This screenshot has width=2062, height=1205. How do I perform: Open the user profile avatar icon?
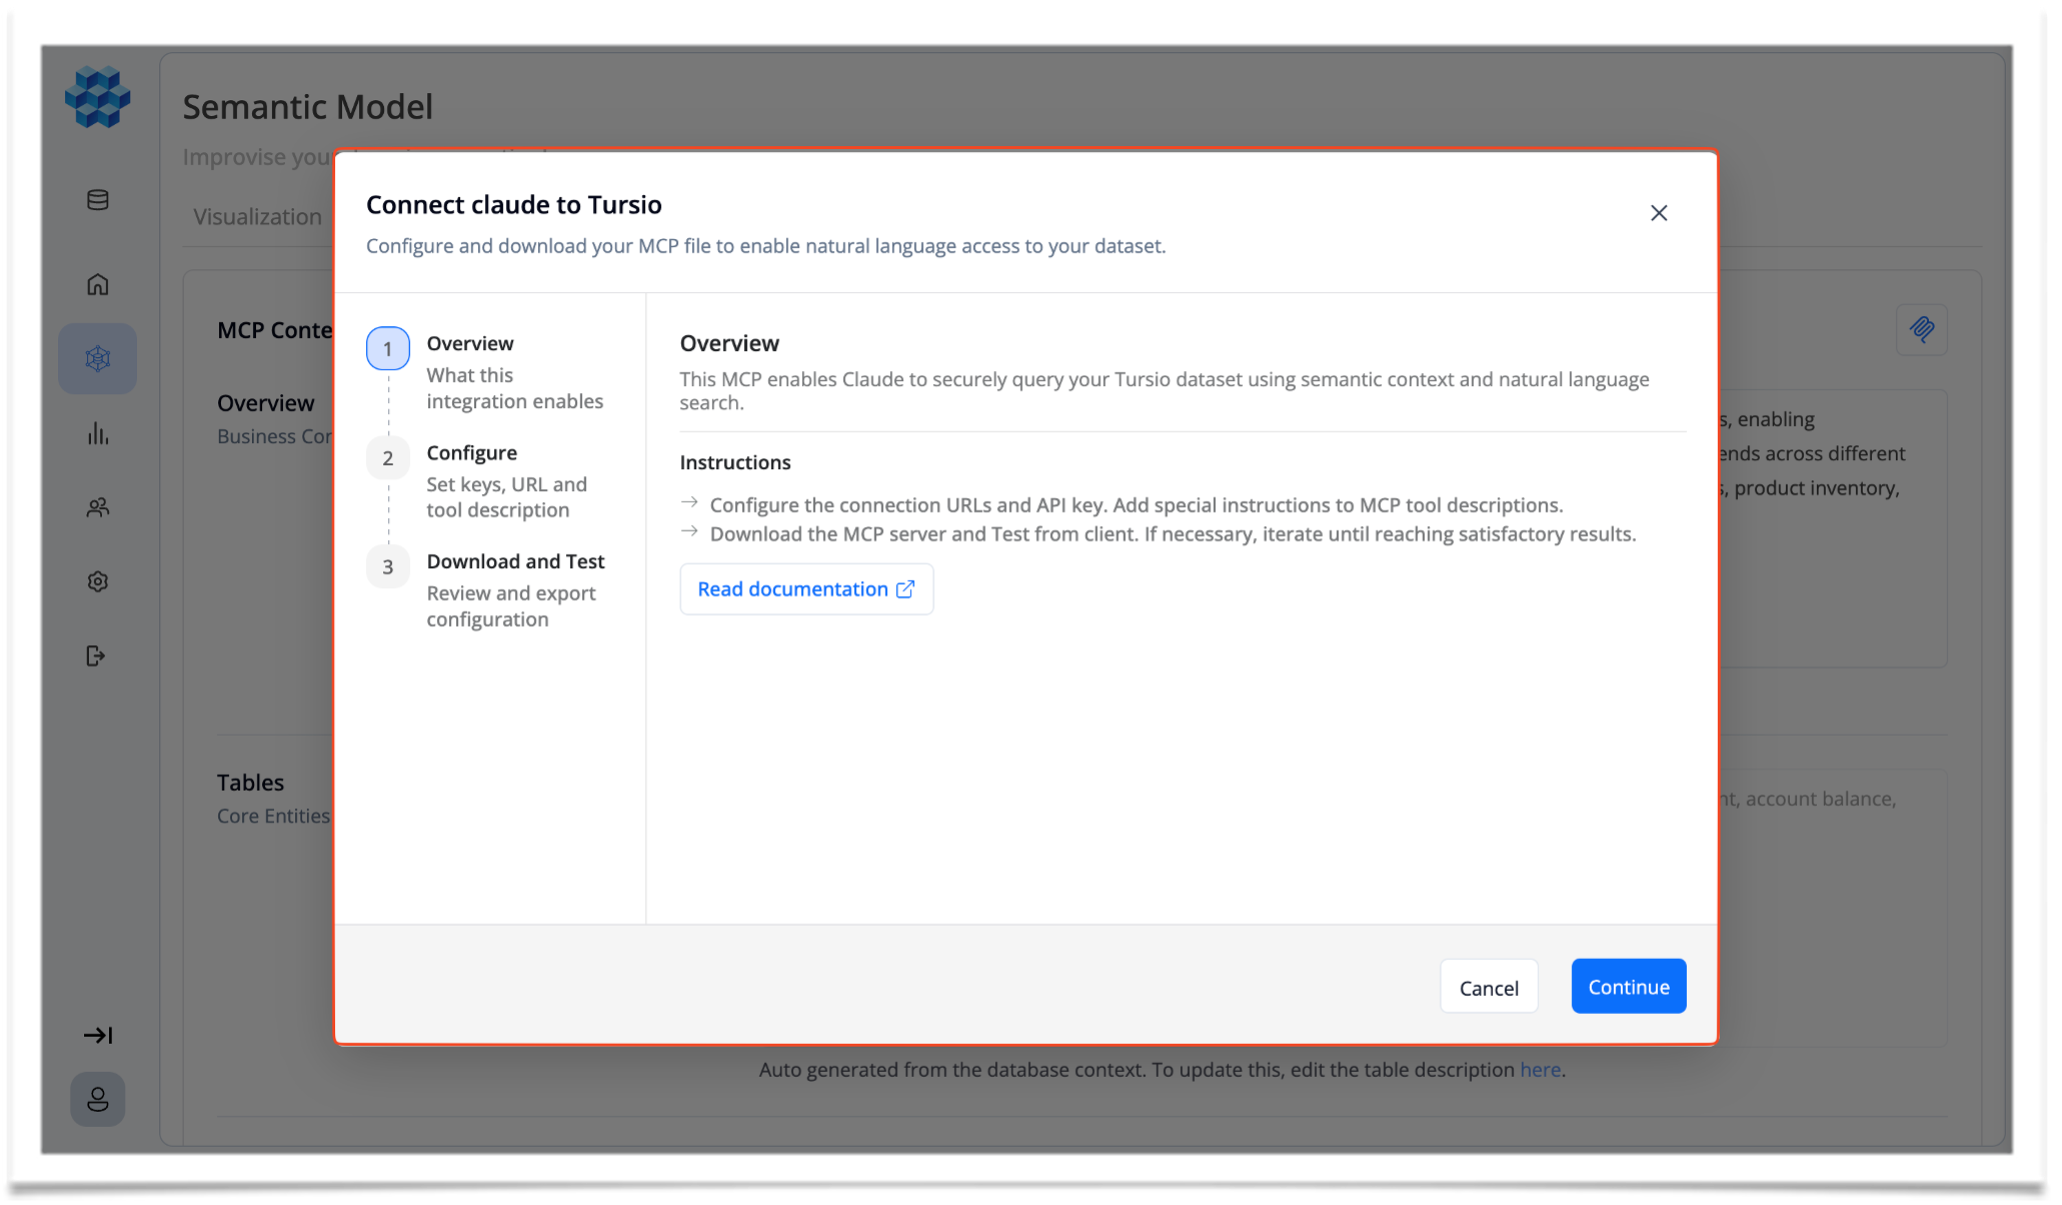pyautogui.click(x=97, y=1100)
